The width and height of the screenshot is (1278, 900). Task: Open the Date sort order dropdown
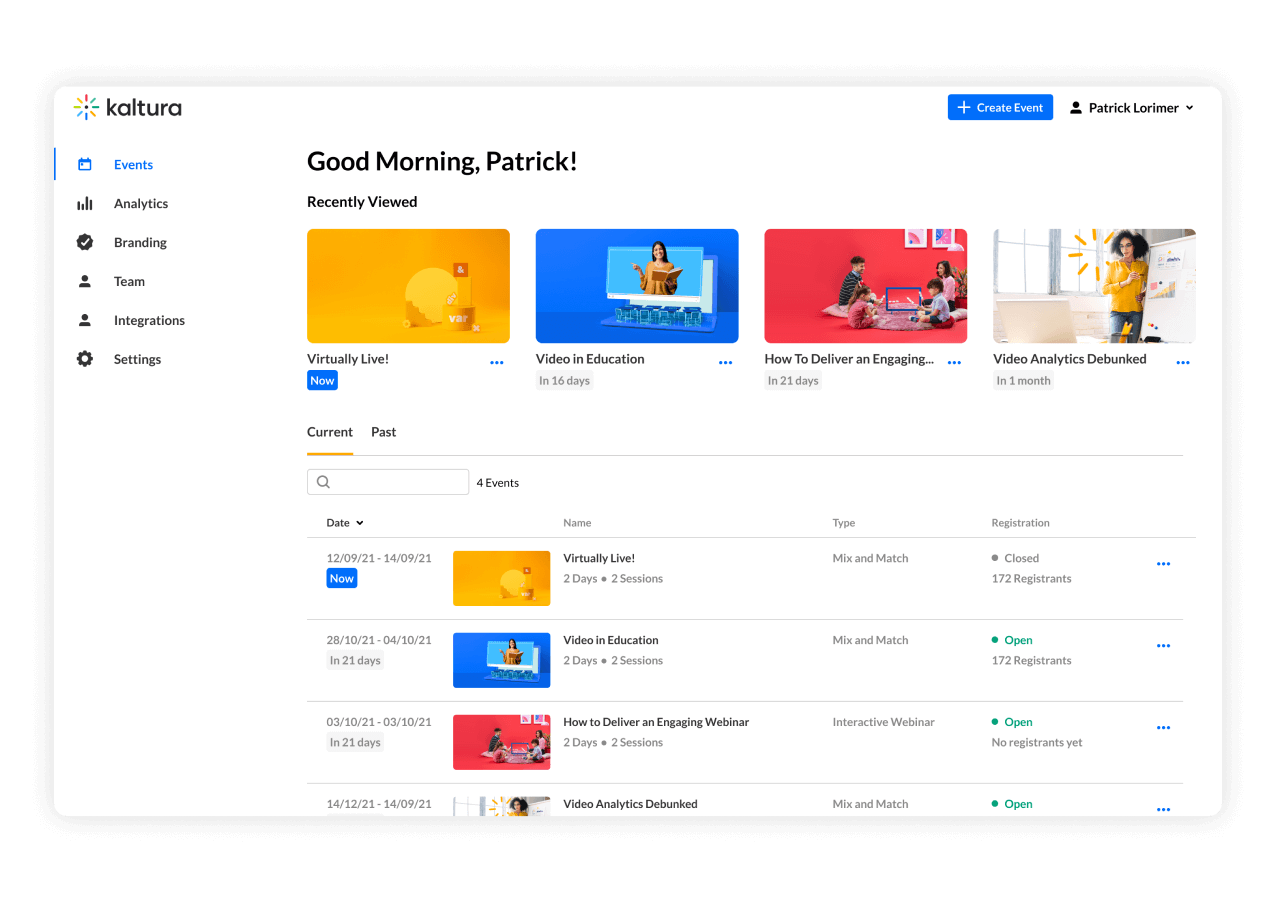coord(345,522)
